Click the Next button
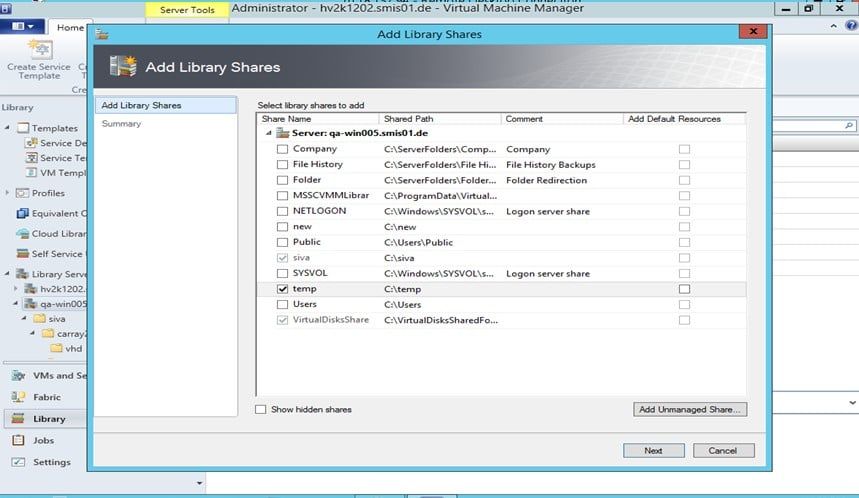Image resolution: width=859 pixels, height=498 pixels. [653, 450]
